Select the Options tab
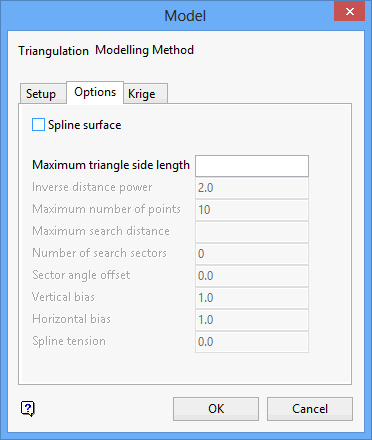This screenshot has width=372, height=440. point(95,92)
